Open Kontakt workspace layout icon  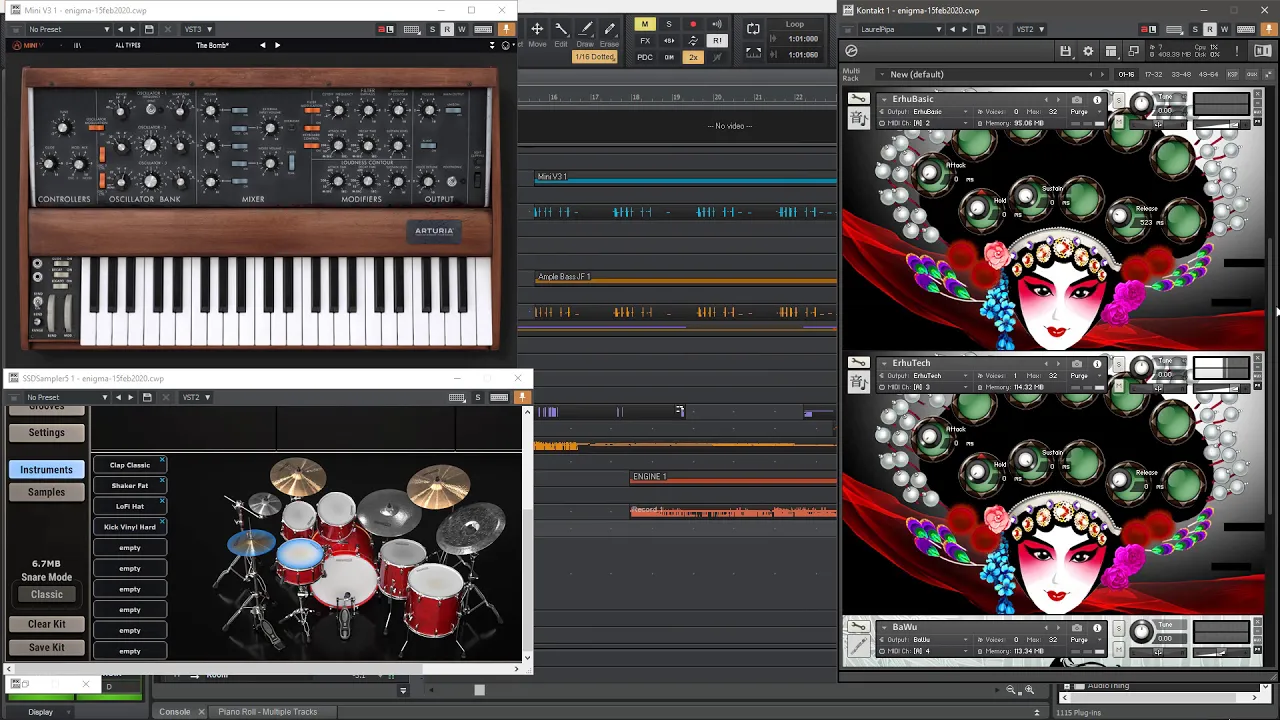click(x=1110, y=51)
